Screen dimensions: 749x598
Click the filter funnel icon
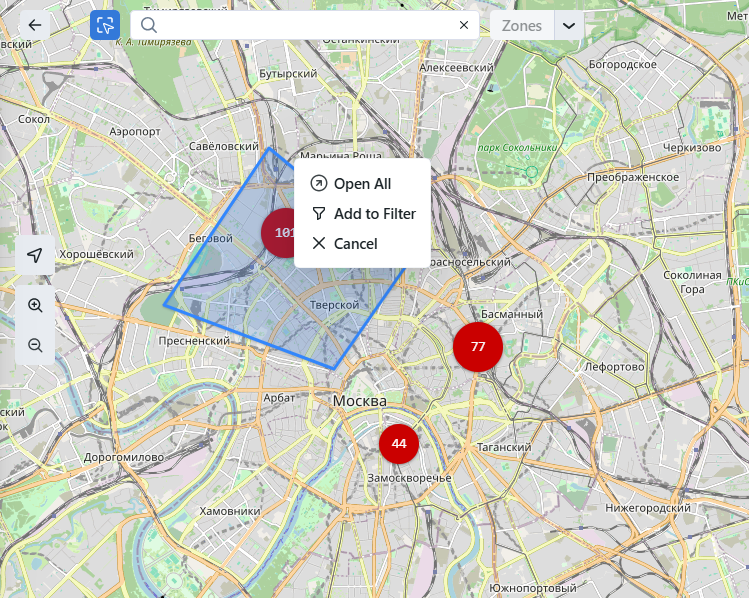(319, 214)
